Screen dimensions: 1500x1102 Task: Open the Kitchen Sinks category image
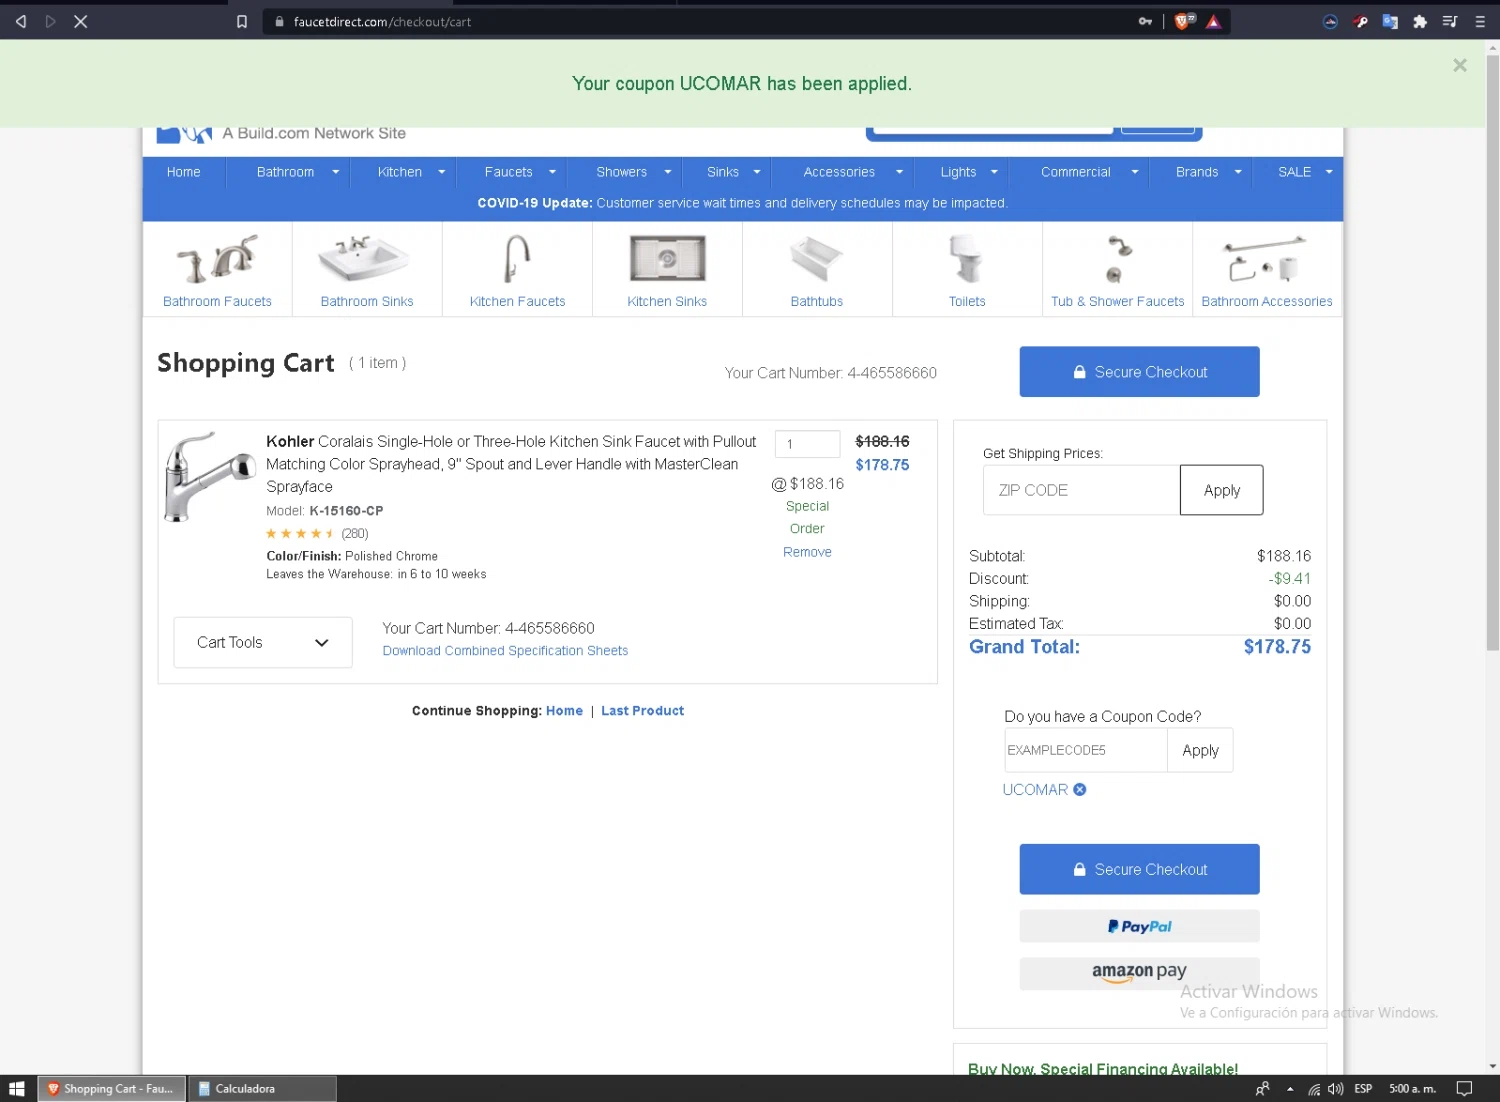point(667,258)
